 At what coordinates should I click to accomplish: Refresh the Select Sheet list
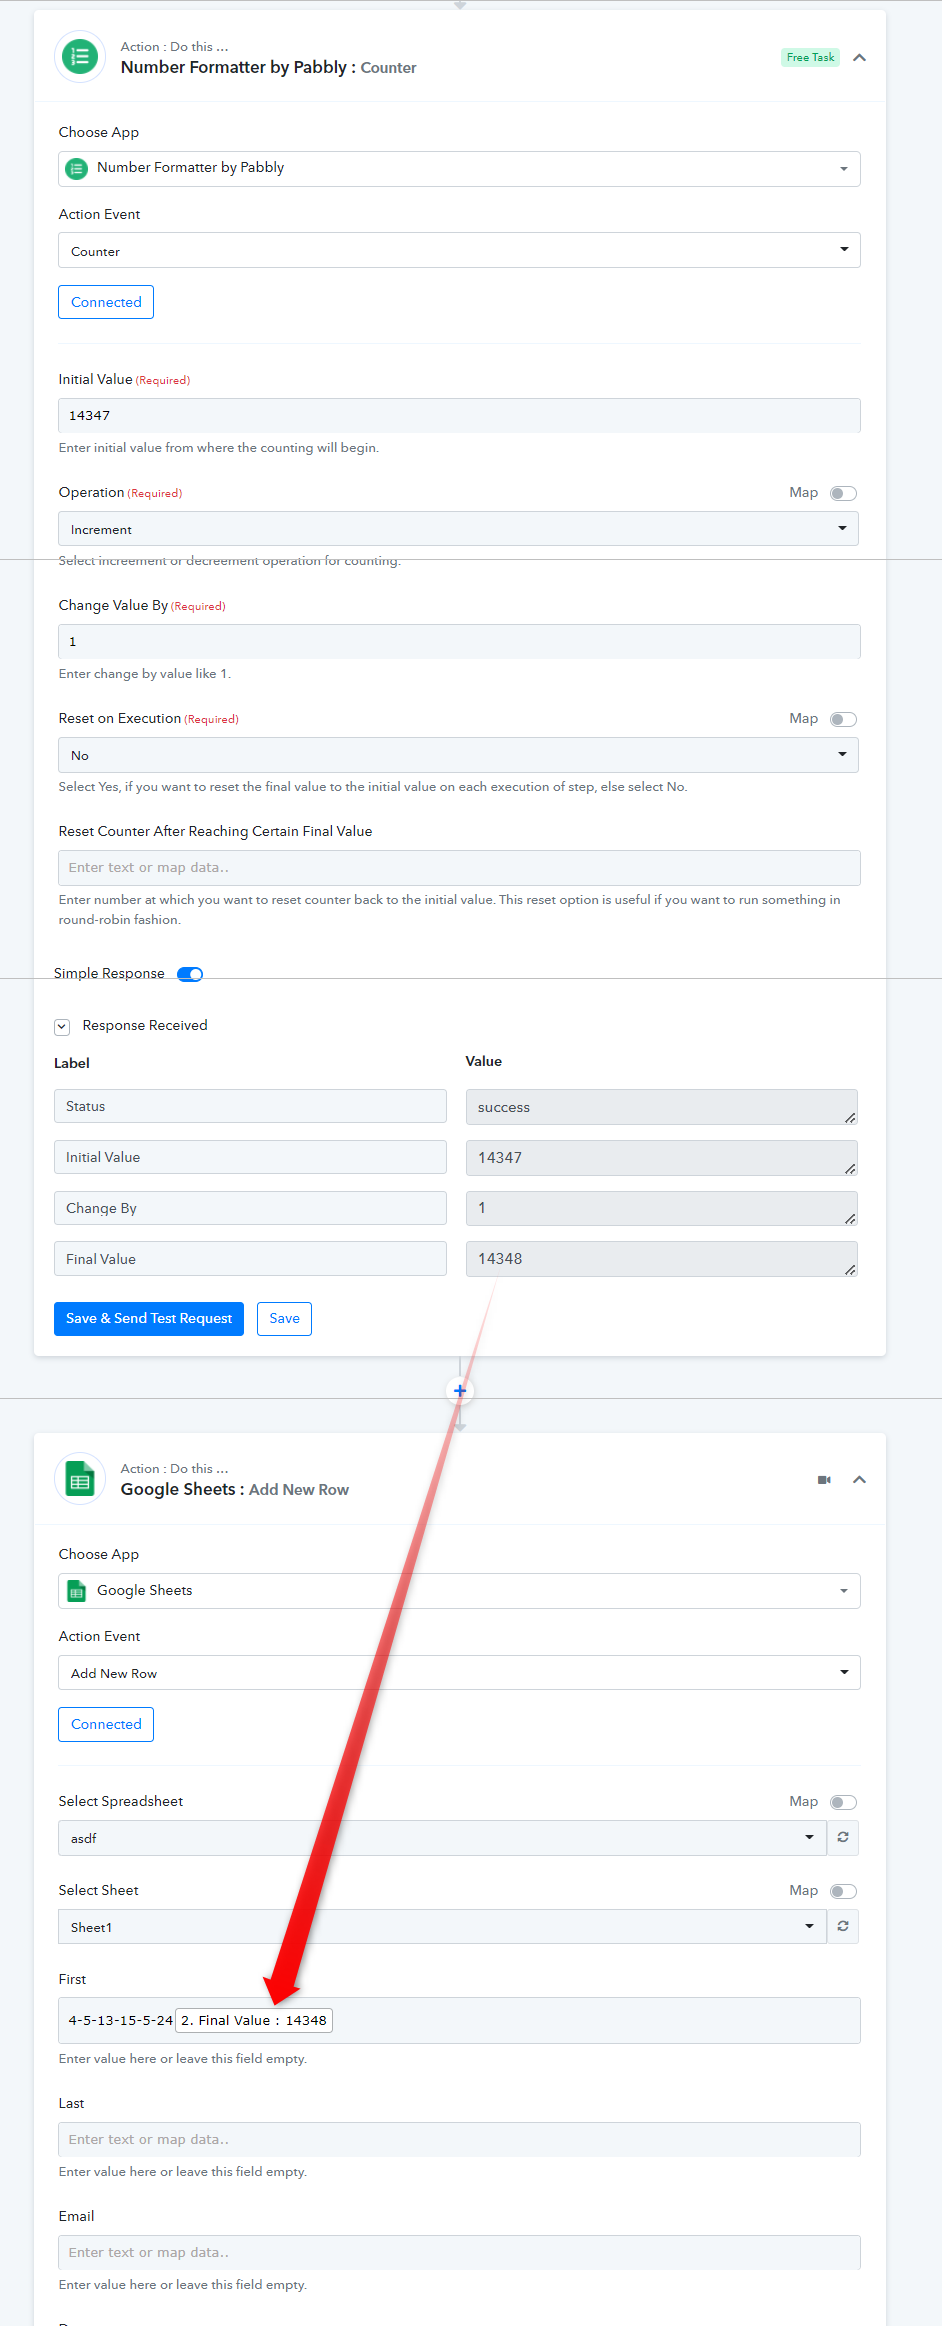coord(843,1926)
